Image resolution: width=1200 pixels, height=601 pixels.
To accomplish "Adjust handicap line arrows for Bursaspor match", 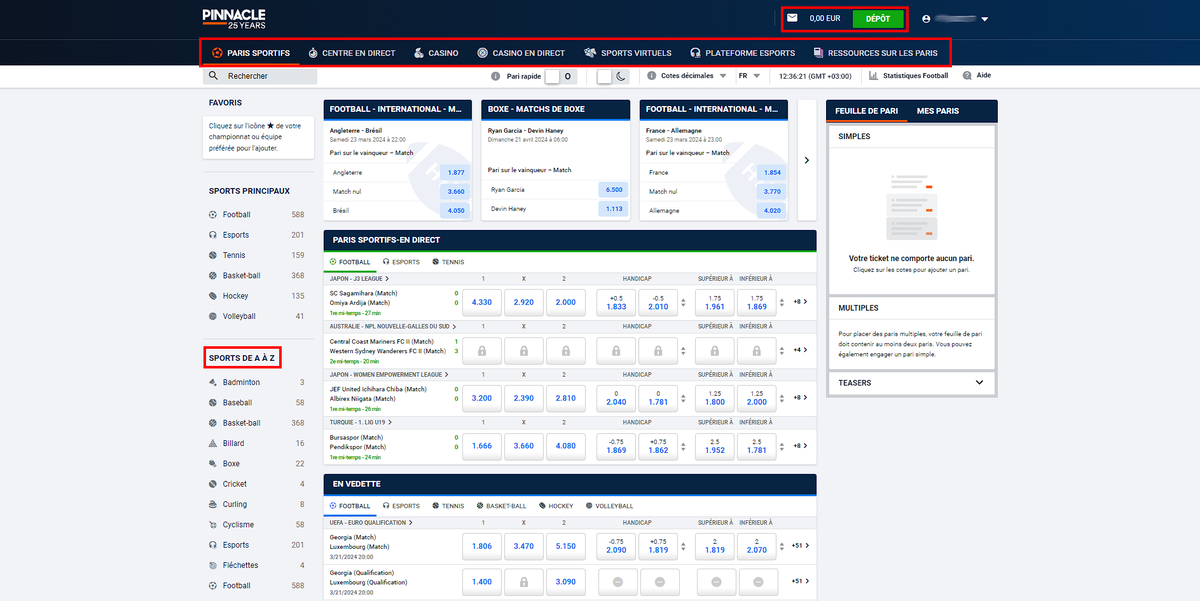I will click(x=683, y=446).
